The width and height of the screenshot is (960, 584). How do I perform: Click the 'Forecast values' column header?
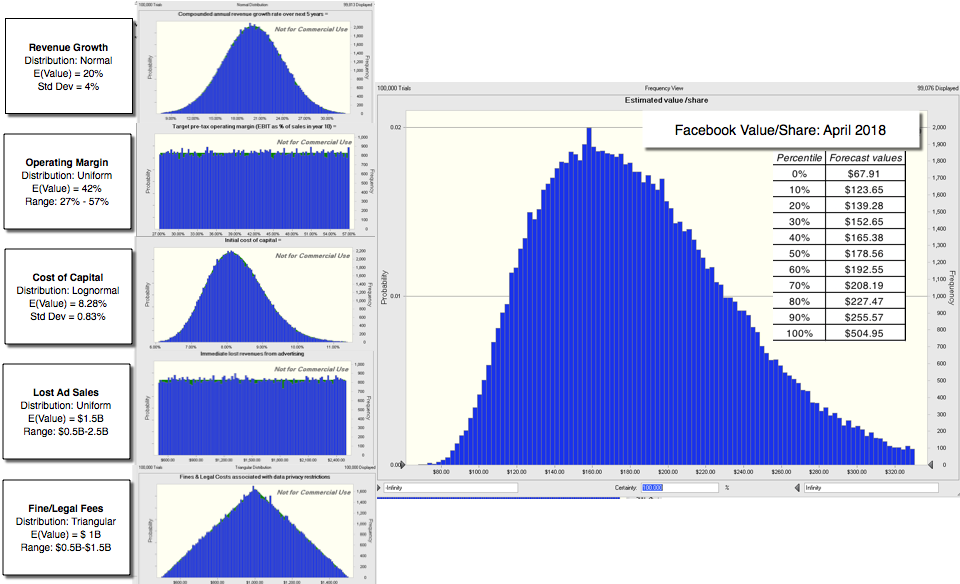click(x=865, y=158)
